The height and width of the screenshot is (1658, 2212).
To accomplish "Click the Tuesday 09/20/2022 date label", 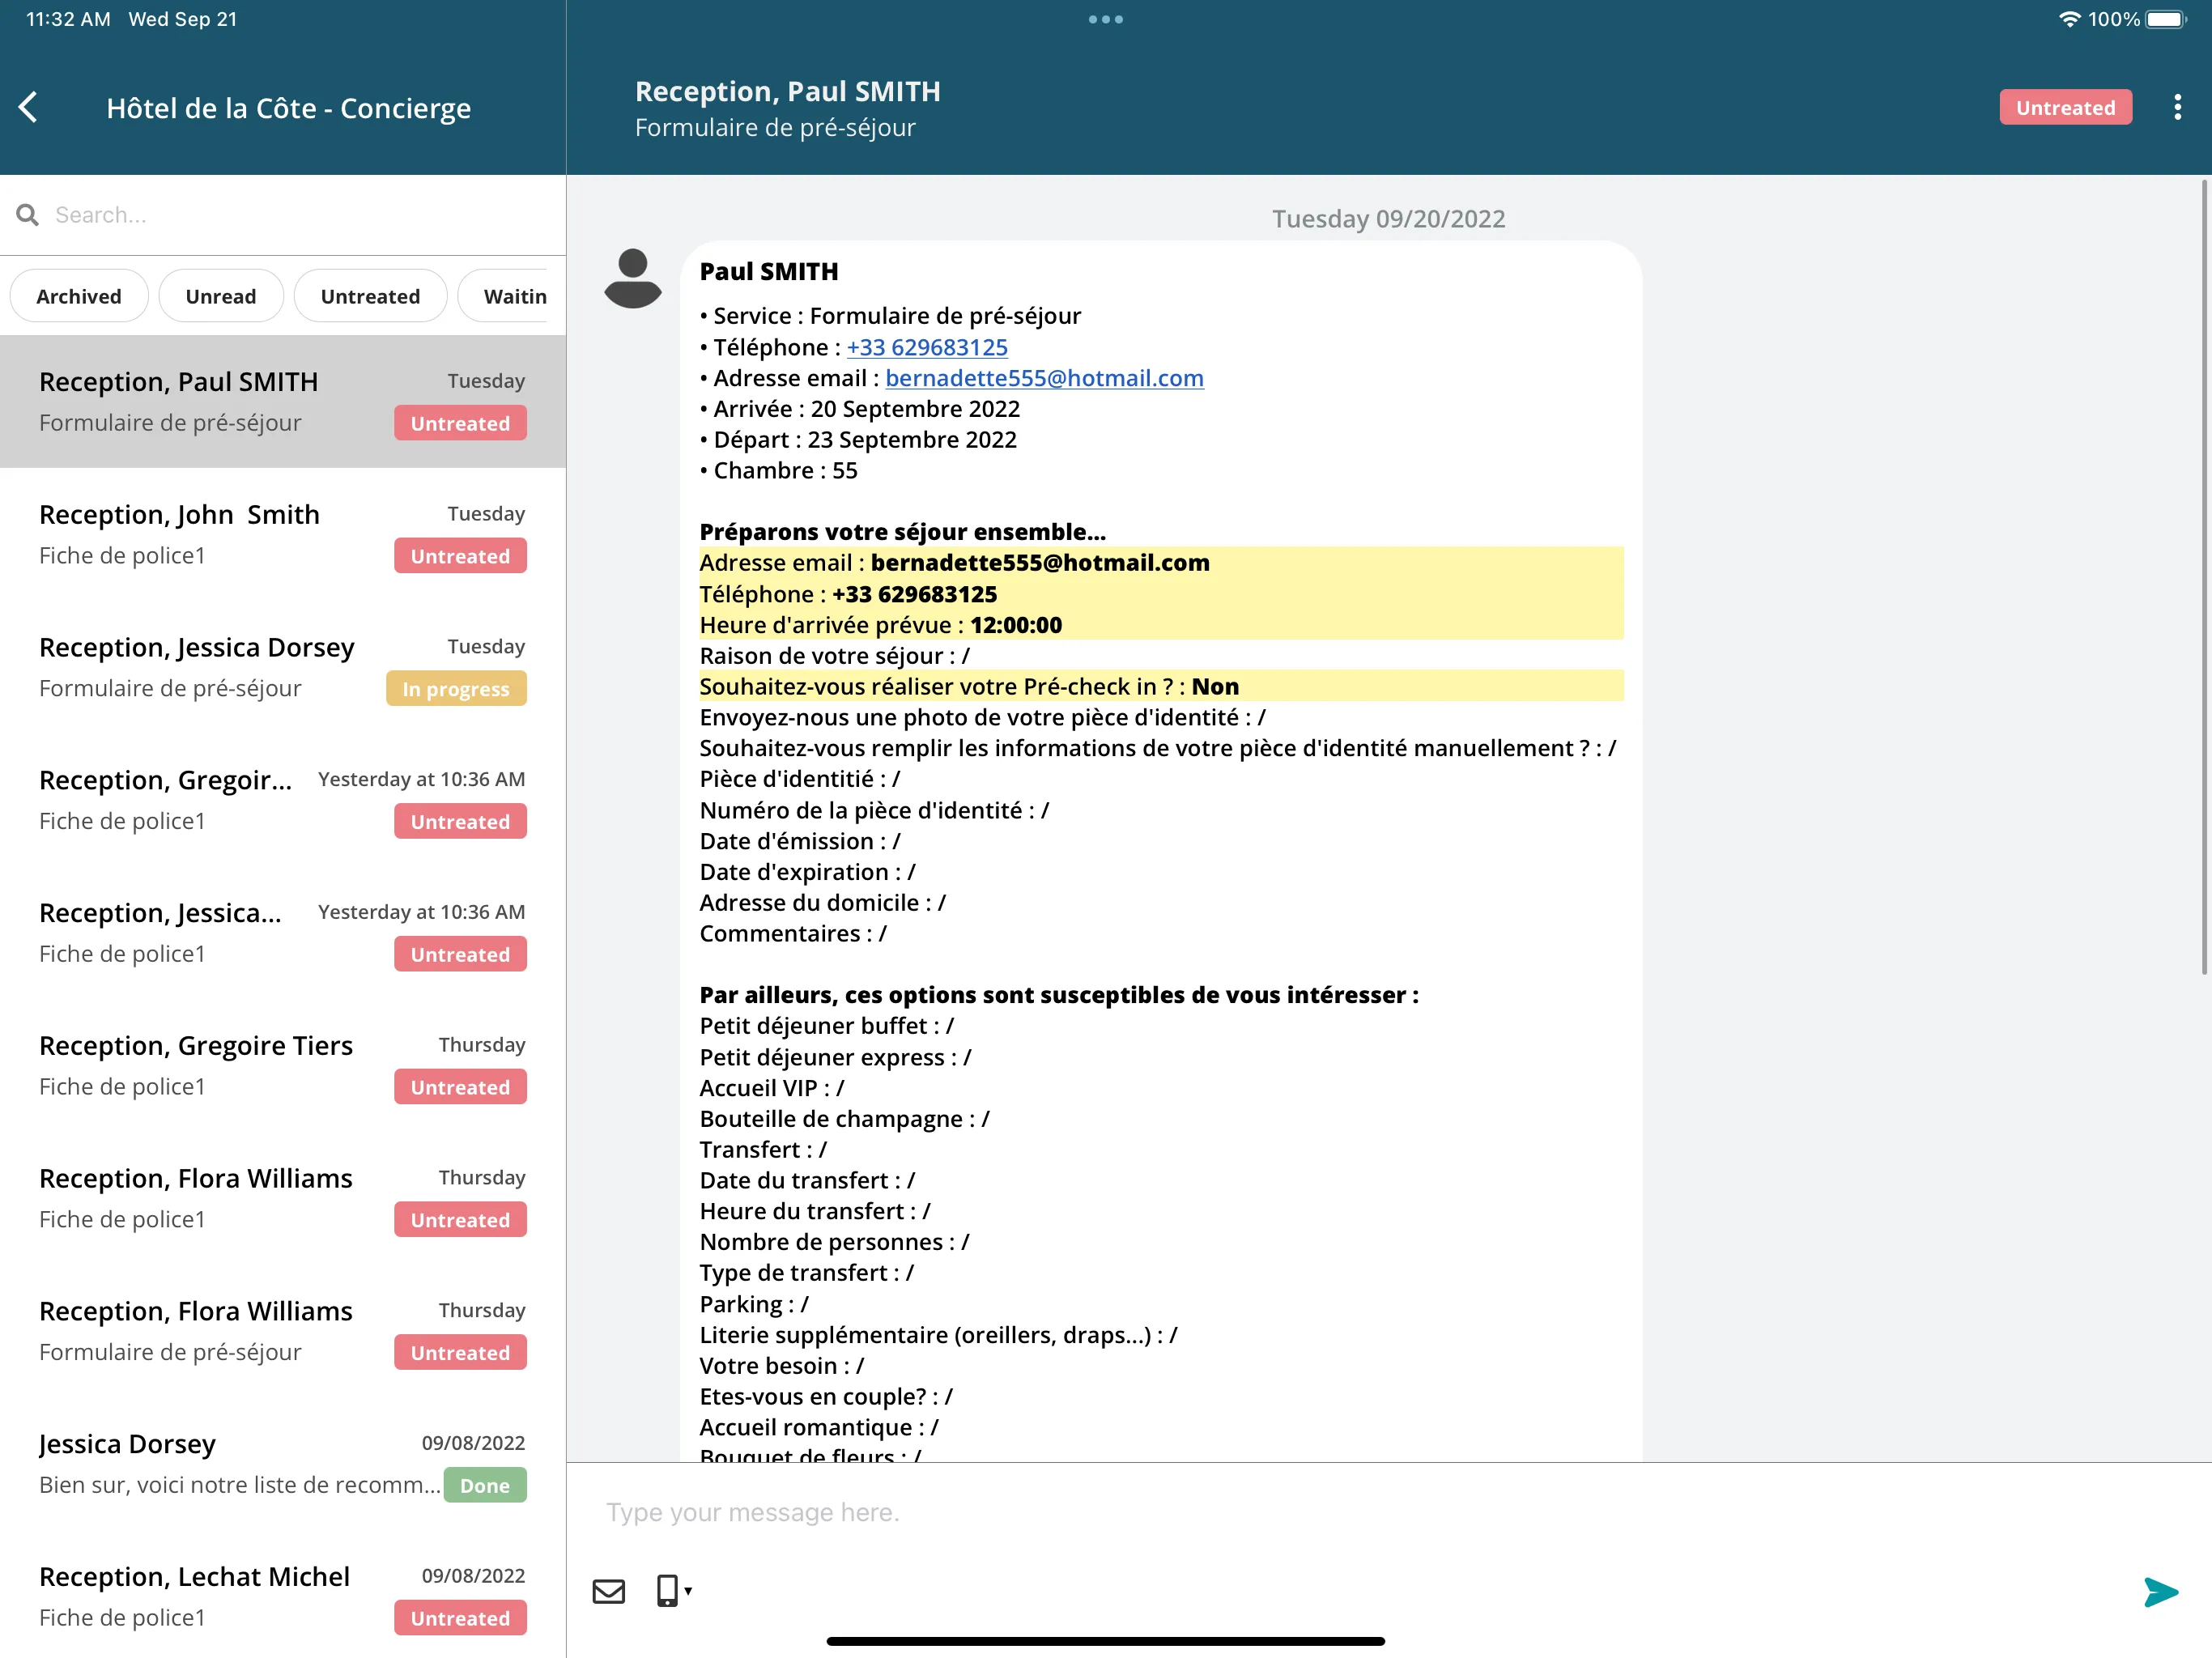I will (x=1388, y=218).
